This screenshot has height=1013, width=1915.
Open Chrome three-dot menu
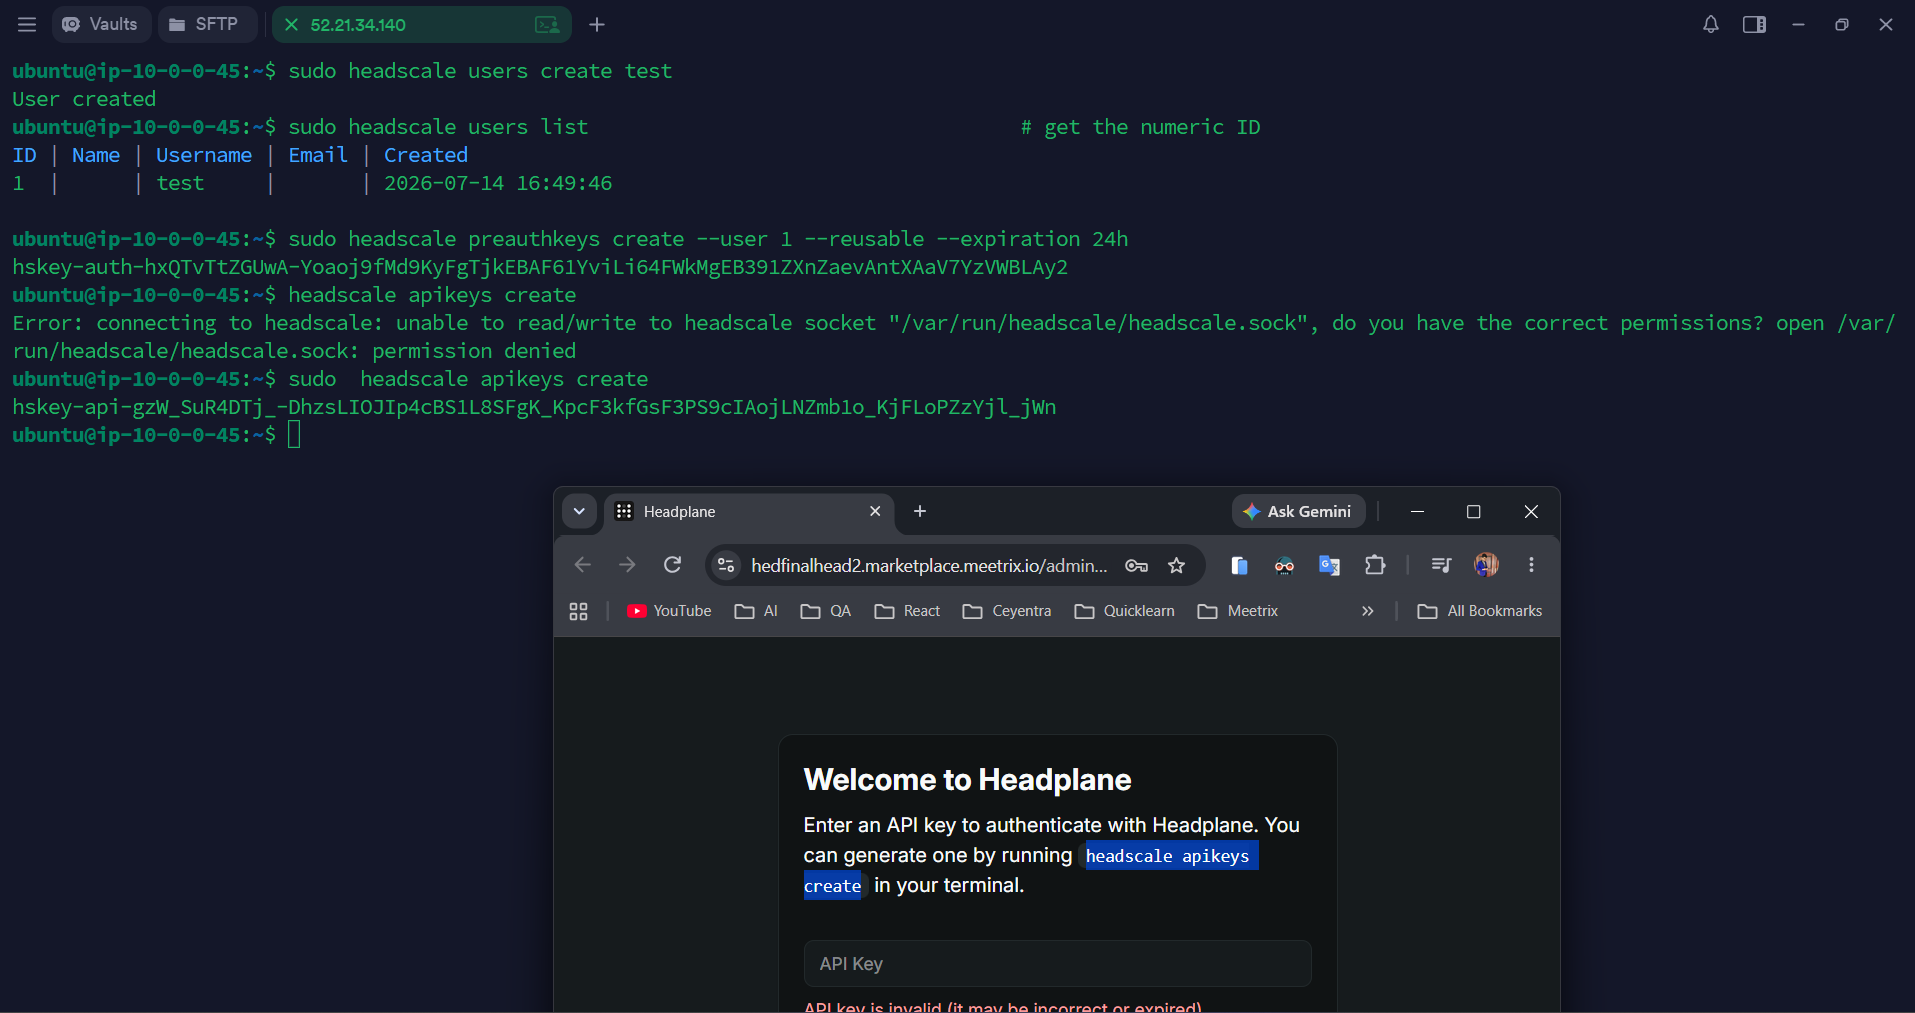pos(1531,565)
